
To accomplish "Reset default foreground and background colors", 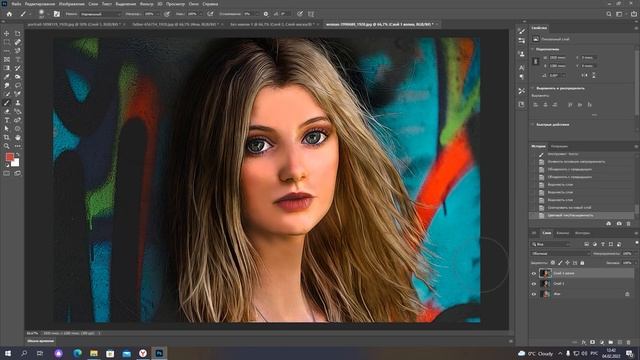I will 7,166.
